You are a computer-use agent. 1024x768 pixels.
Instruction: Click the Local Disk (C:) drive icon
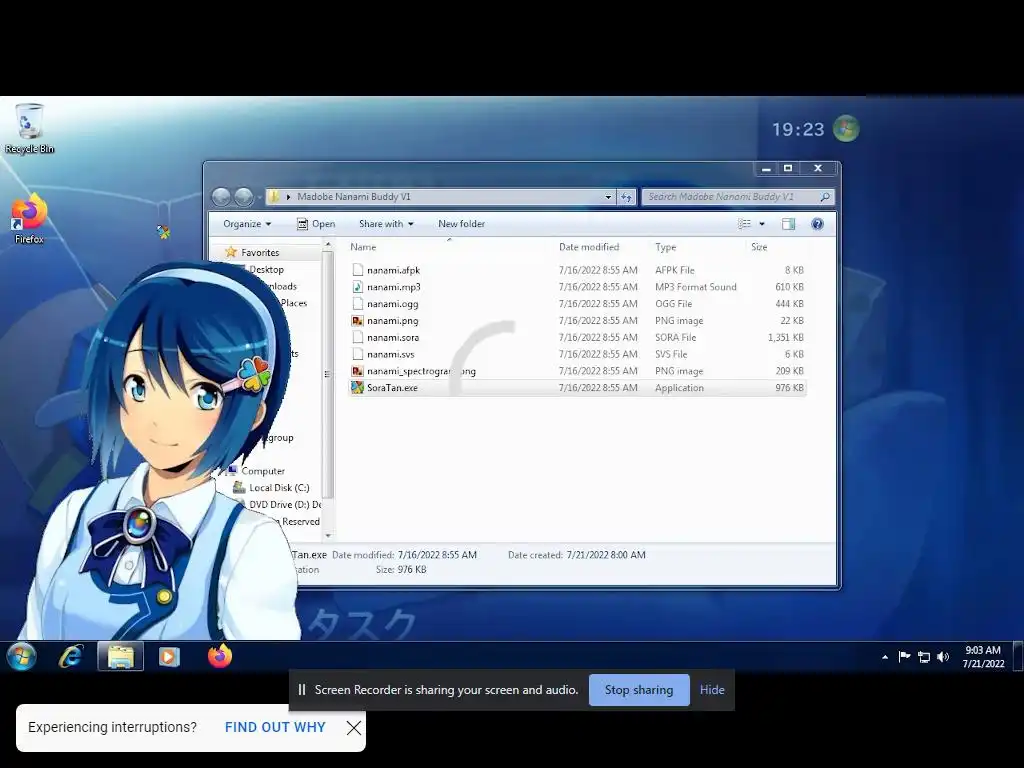tap(238, 487)
